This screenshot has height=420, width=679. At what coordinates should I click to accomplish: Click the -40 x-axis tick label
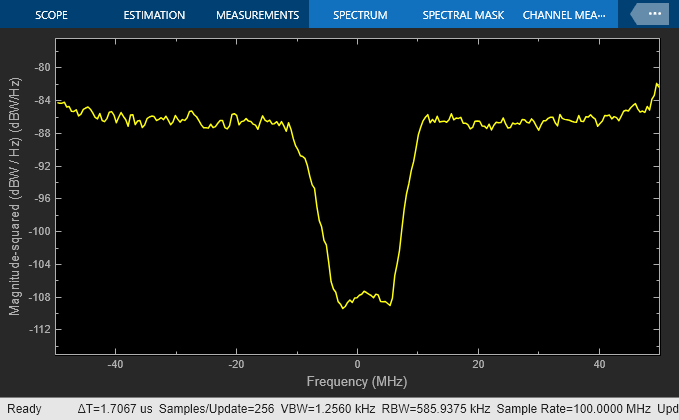pos(115,364)
